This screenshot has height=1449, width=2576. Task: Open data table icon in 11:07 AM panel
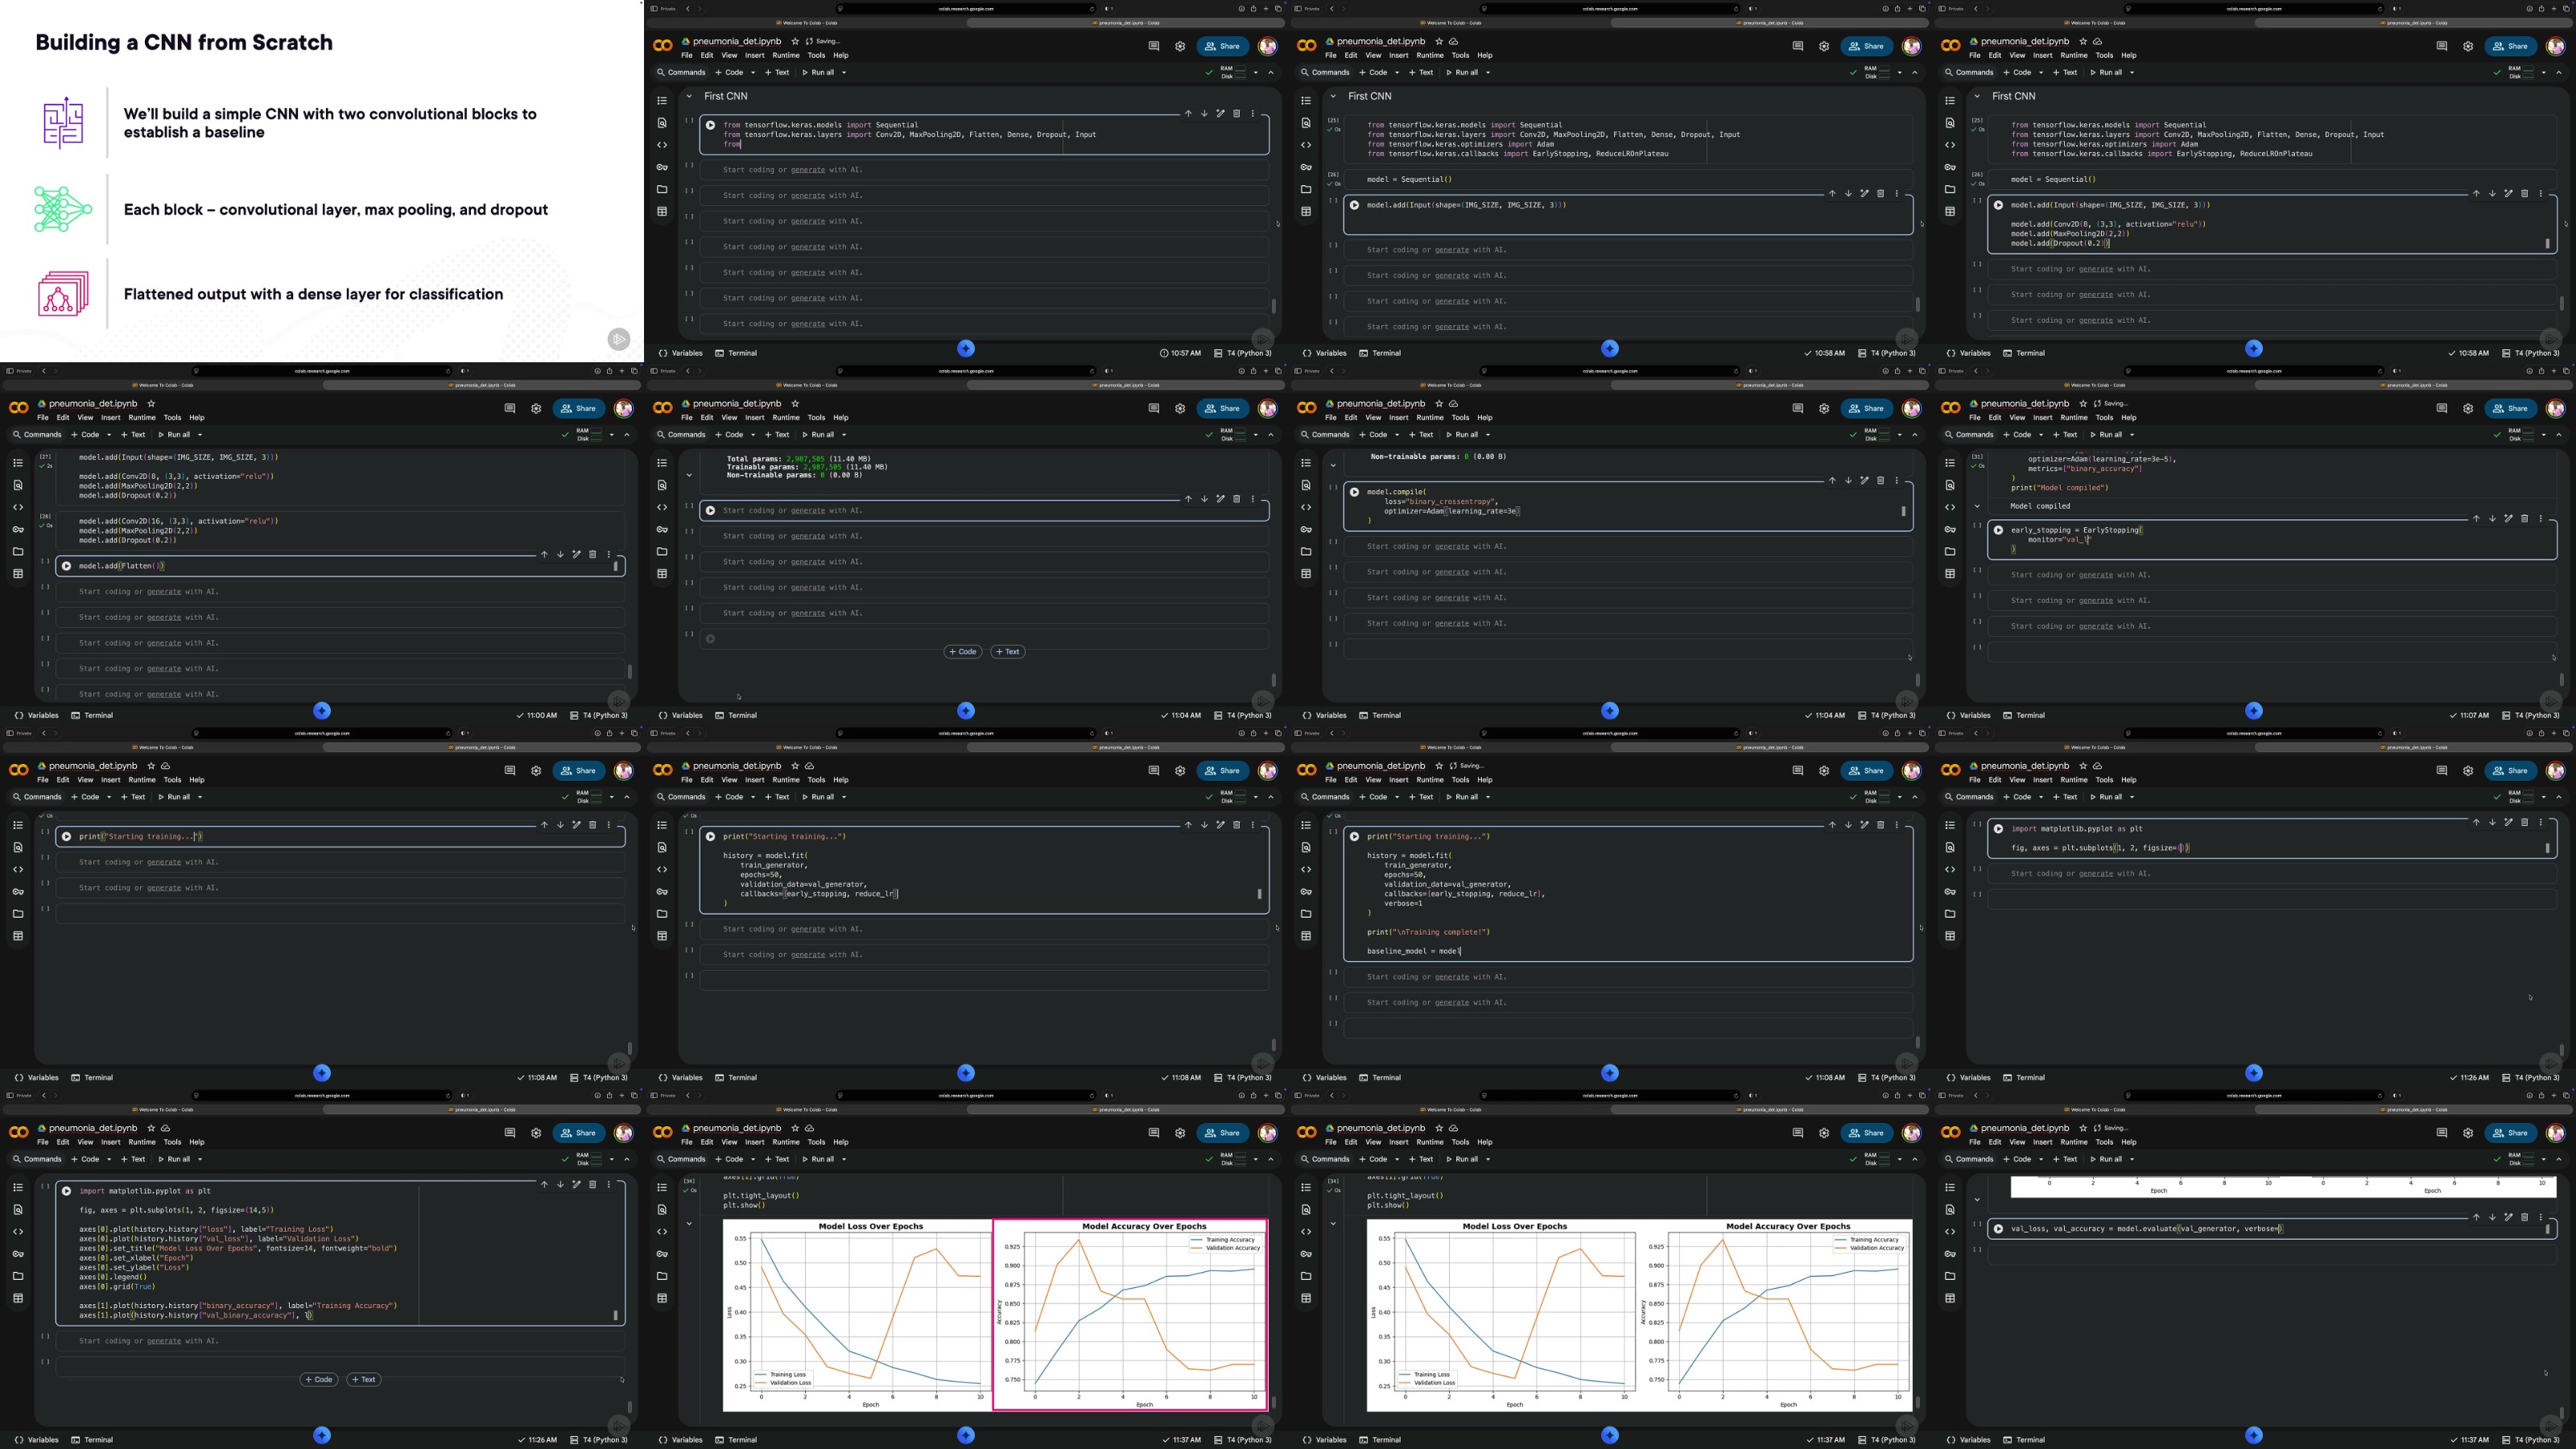(1950, 573)
